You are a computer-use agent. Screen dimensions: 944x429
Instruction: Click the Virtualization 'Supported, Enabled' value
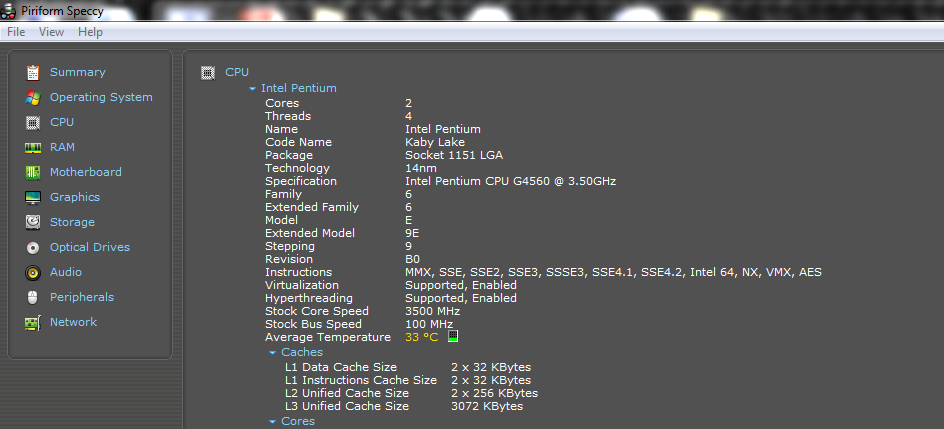pyautogui.click(x=461, y=286)
